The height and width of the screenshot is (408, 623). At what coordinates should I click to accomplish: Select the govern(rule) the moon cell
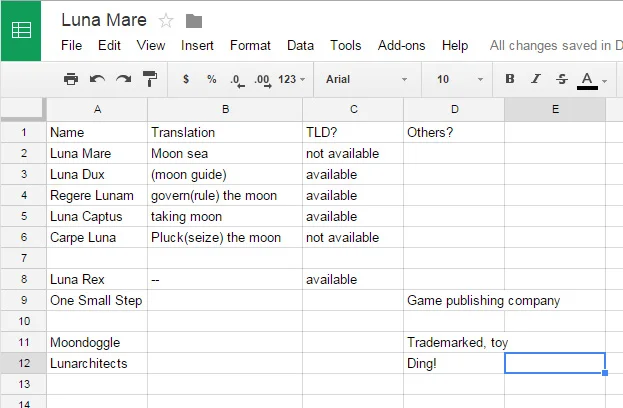(x=225, y=195)
